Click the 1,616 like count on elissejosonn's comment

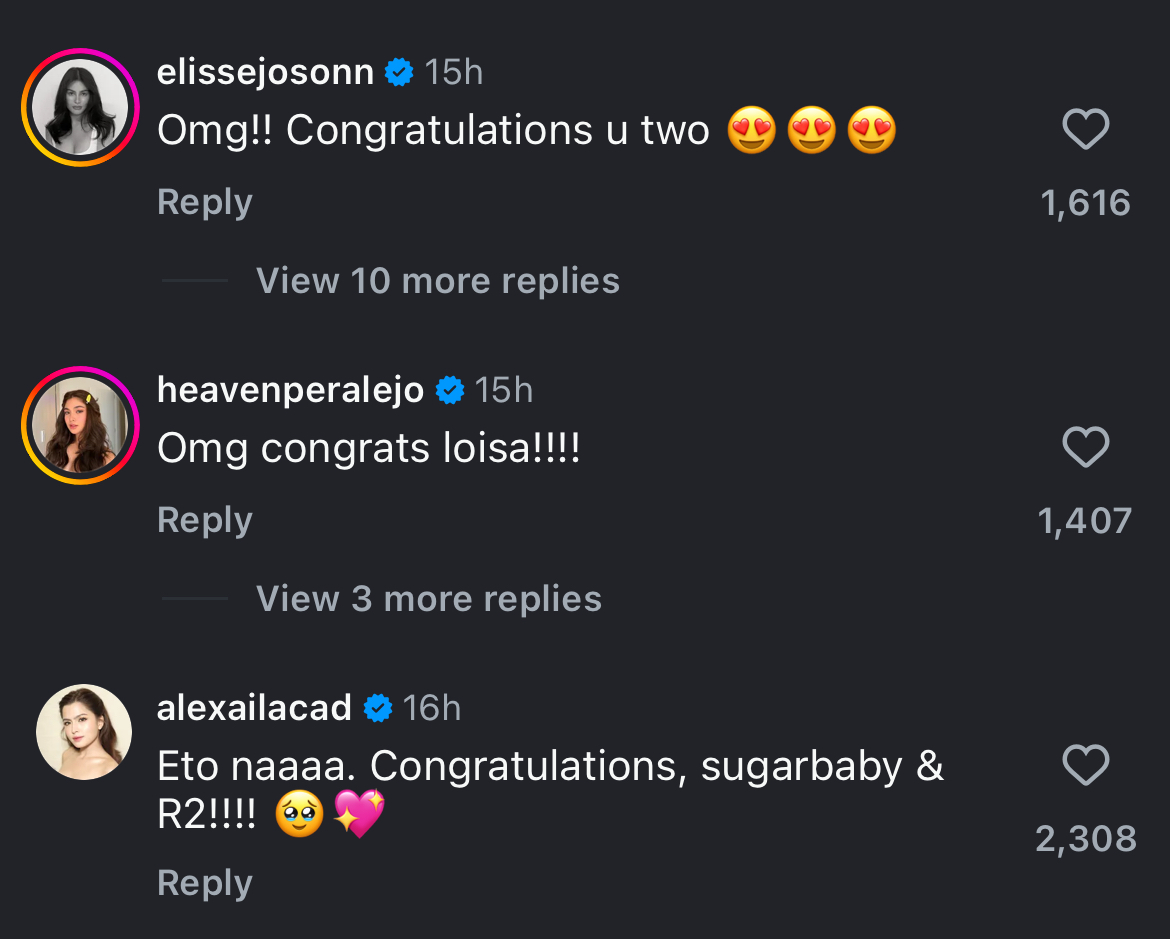click(x=1086, y=202)
